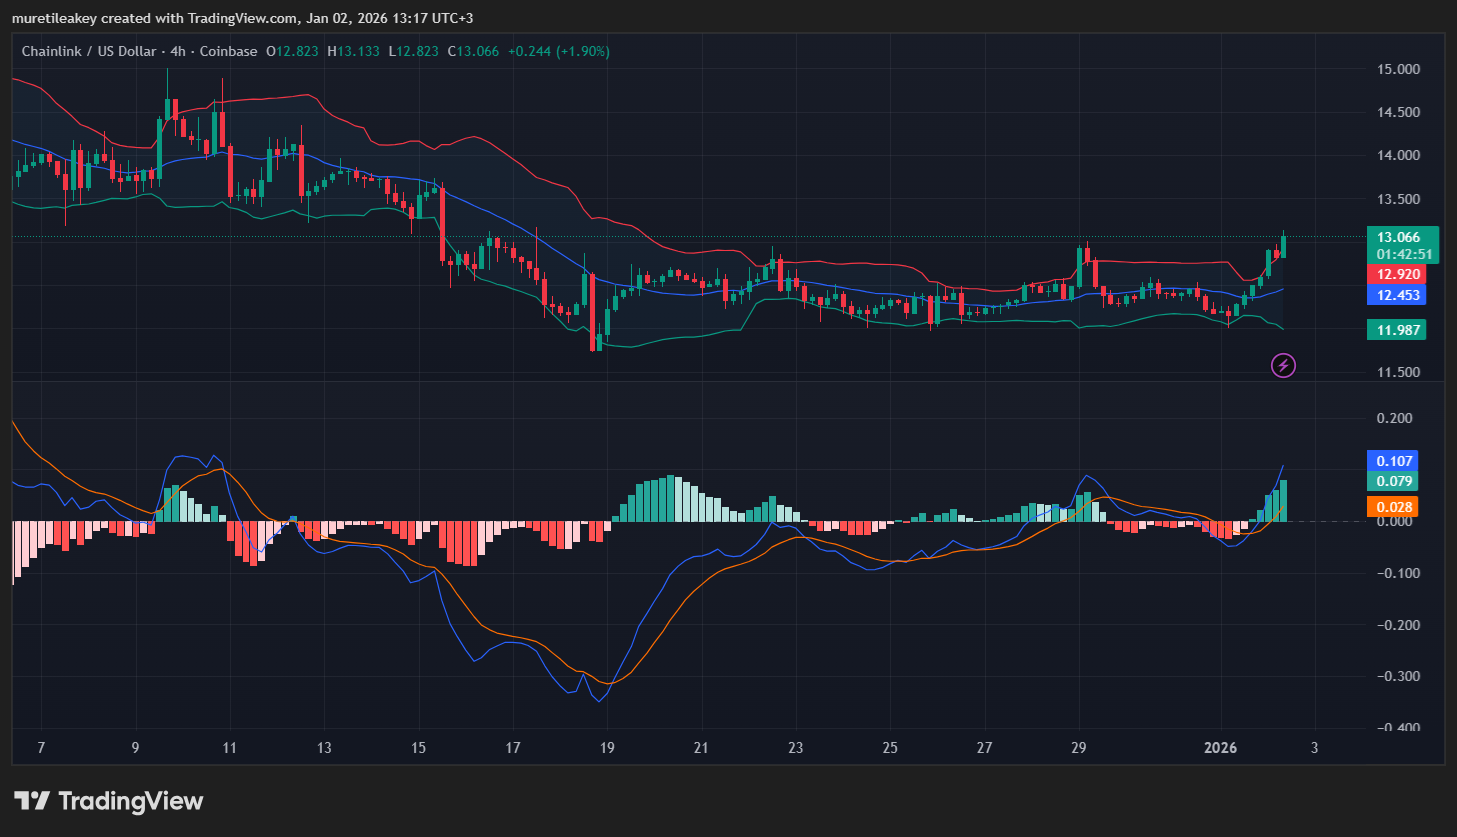
Task: Click the green 13.066 current price label
Action: [x=1397, y=238]
